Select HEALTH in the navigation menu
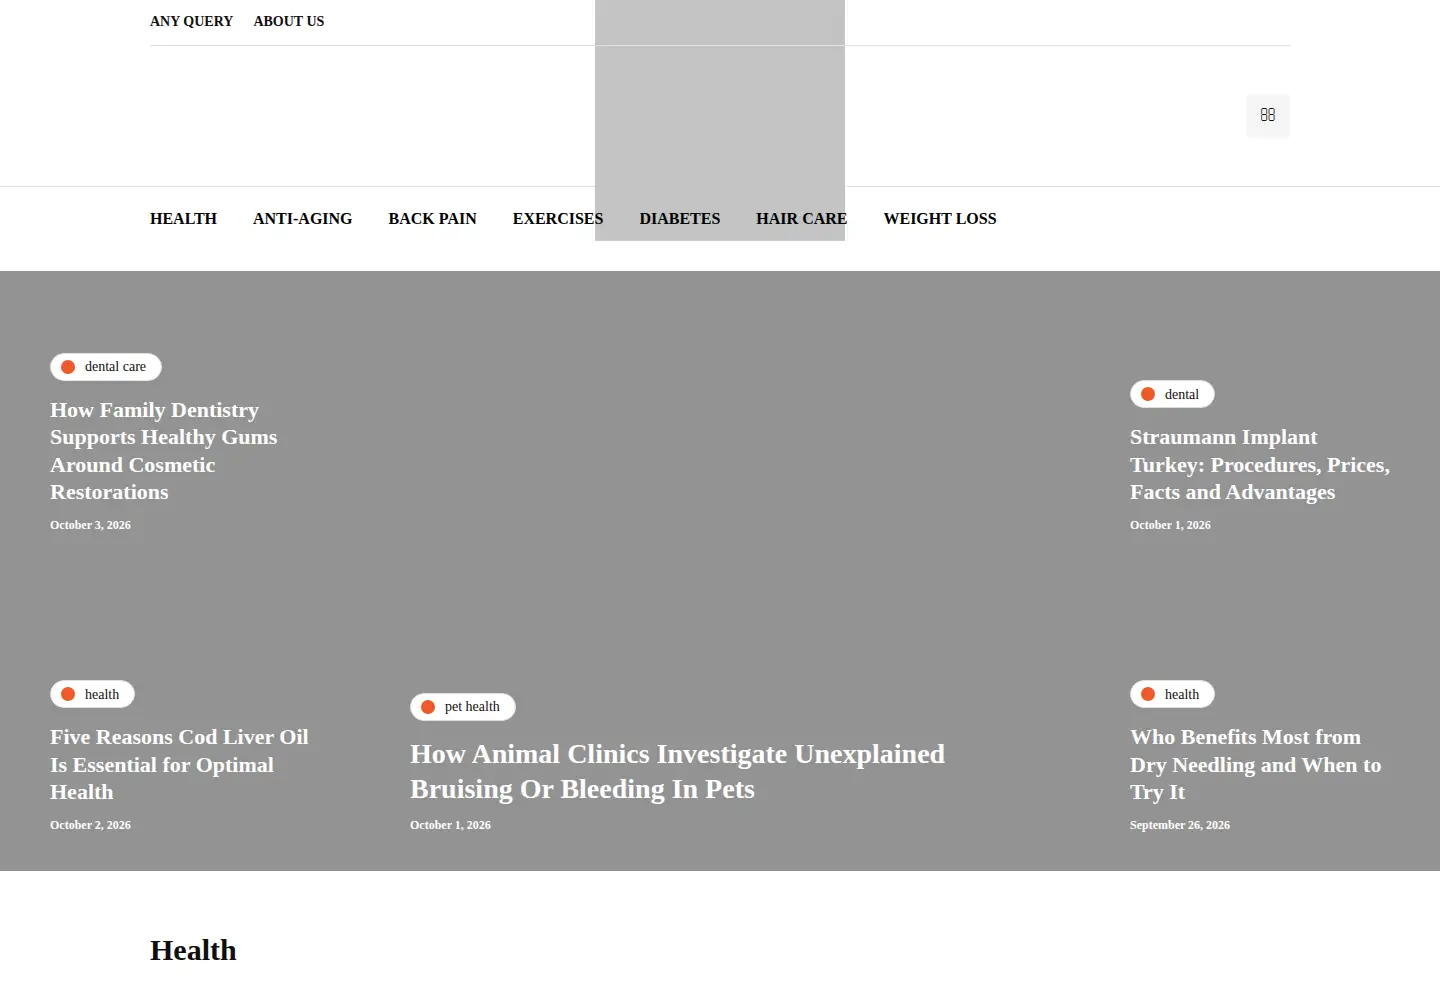This screenshot has width=1440, height=1000. click(183, 219)
